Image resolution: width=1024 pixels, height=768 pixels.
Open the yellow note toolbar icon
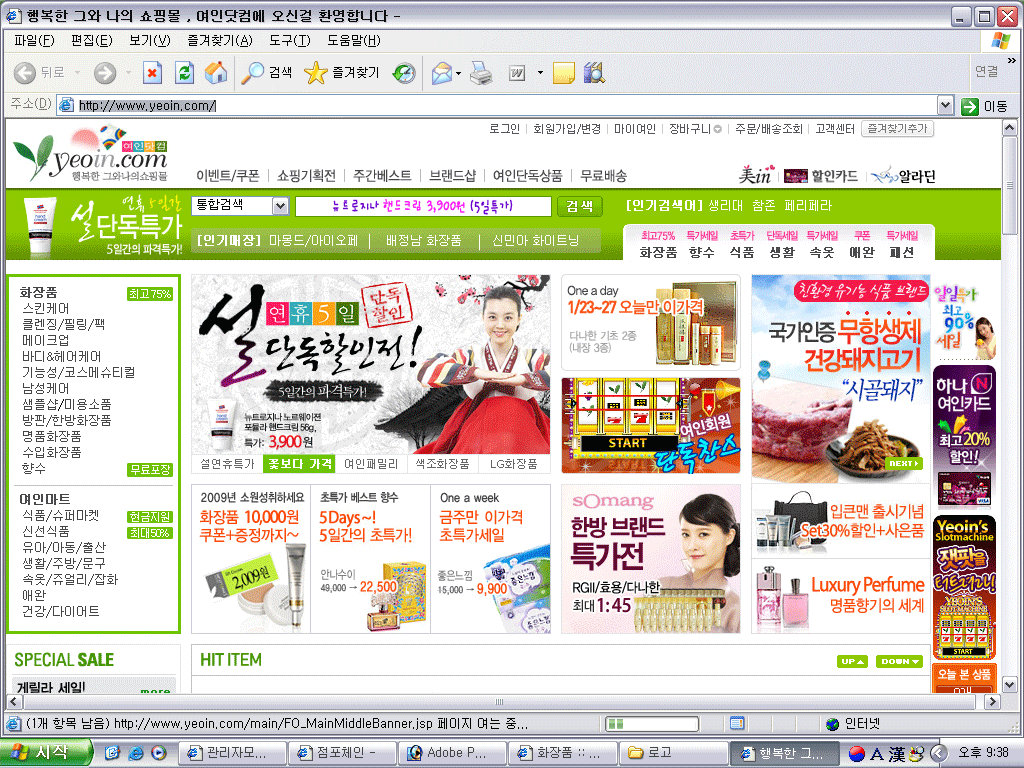[564, 73]
